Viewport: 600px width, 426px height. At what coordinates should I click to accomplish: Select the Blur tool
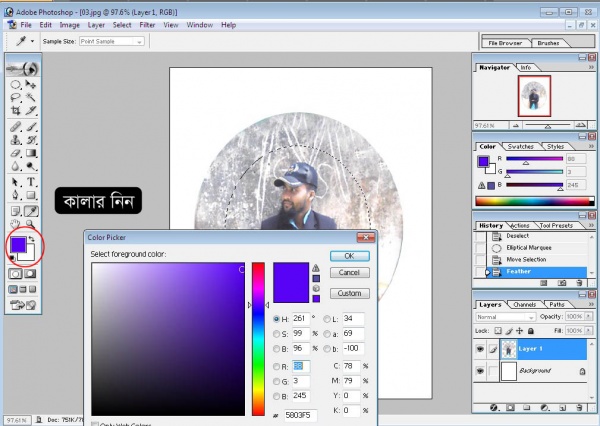(x=15, y=166)
